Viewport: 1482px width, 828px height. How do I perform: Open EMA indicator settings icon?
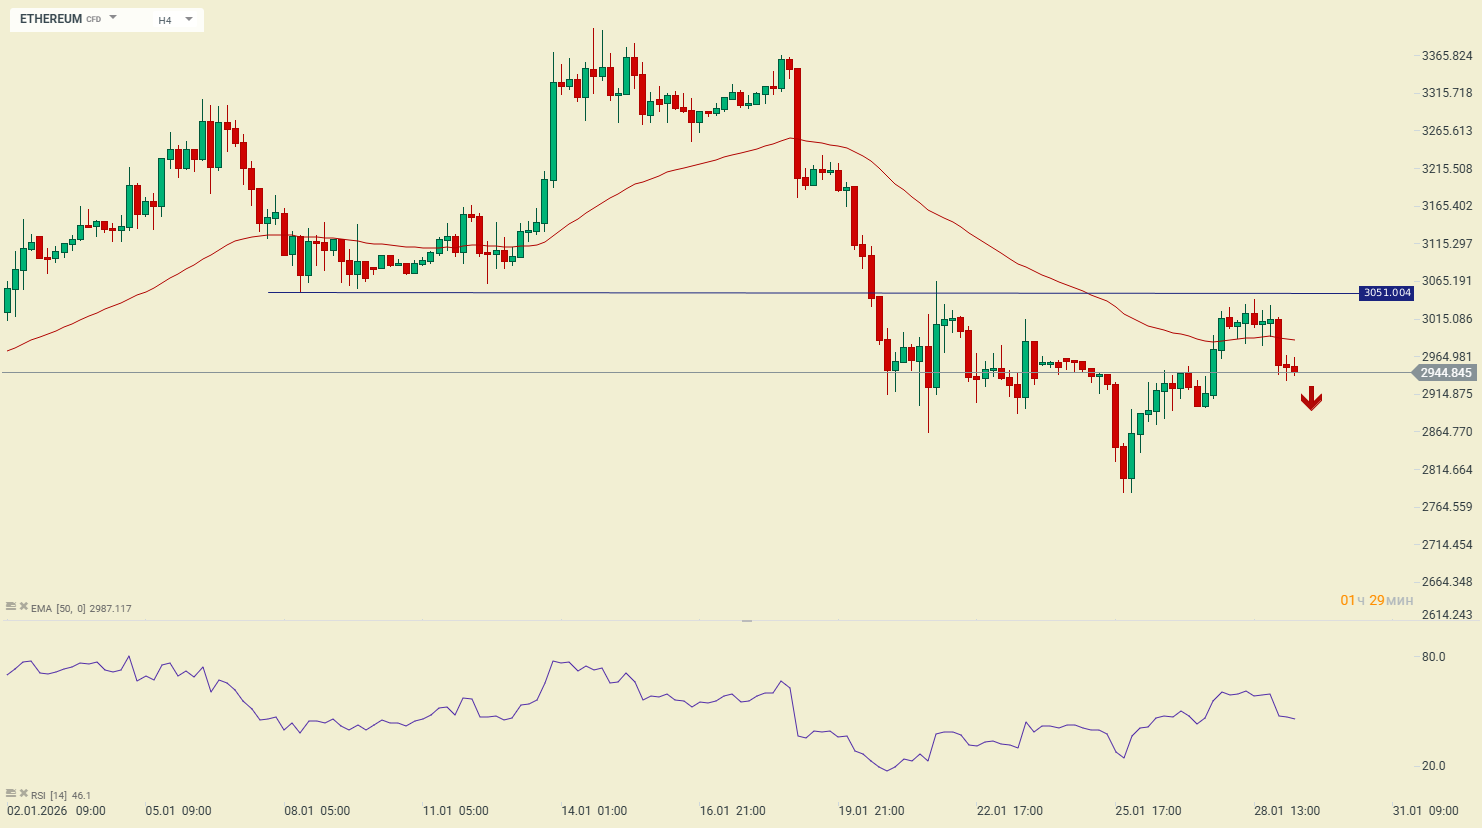(x=11, y=606)
